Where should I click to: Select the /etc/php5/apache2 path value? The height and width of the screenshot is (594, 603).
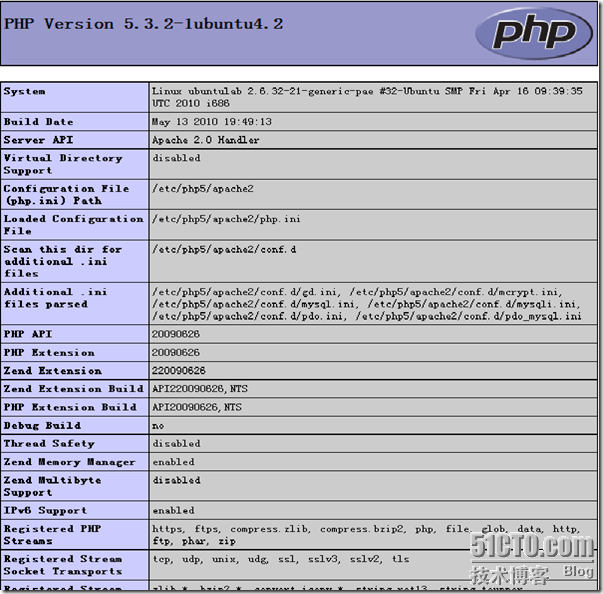(203, 189)
